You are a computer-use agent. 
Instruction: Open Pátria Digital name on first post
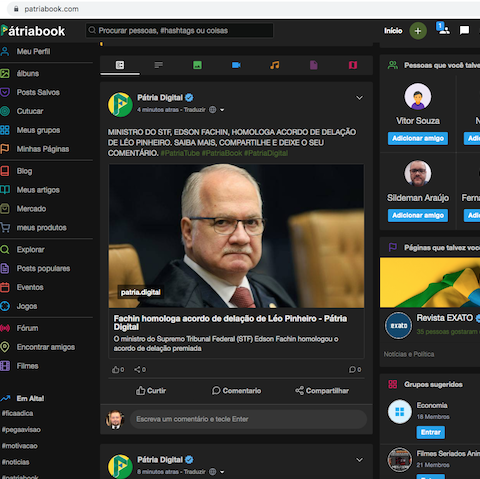click(160, 98)
